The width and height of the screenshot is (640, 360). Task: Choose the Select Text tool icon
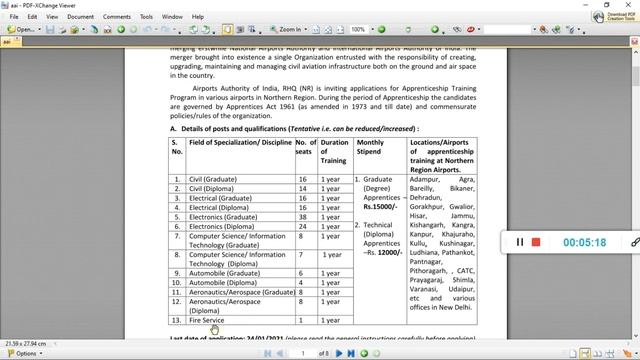(252, 29)
